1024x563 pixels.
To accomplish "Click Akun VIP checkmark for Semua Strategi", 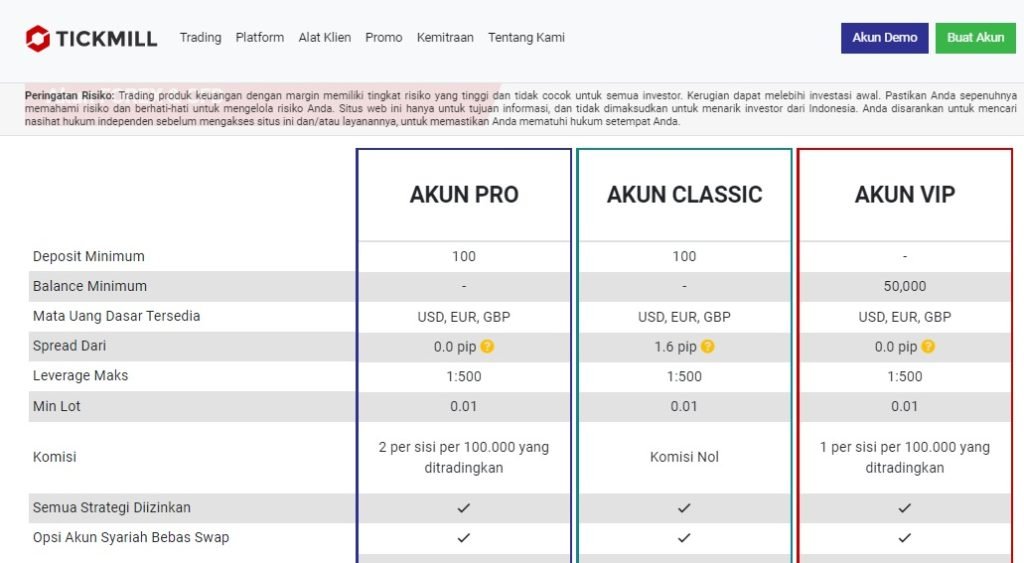I will pyautogui.click(x=904, y=508).
